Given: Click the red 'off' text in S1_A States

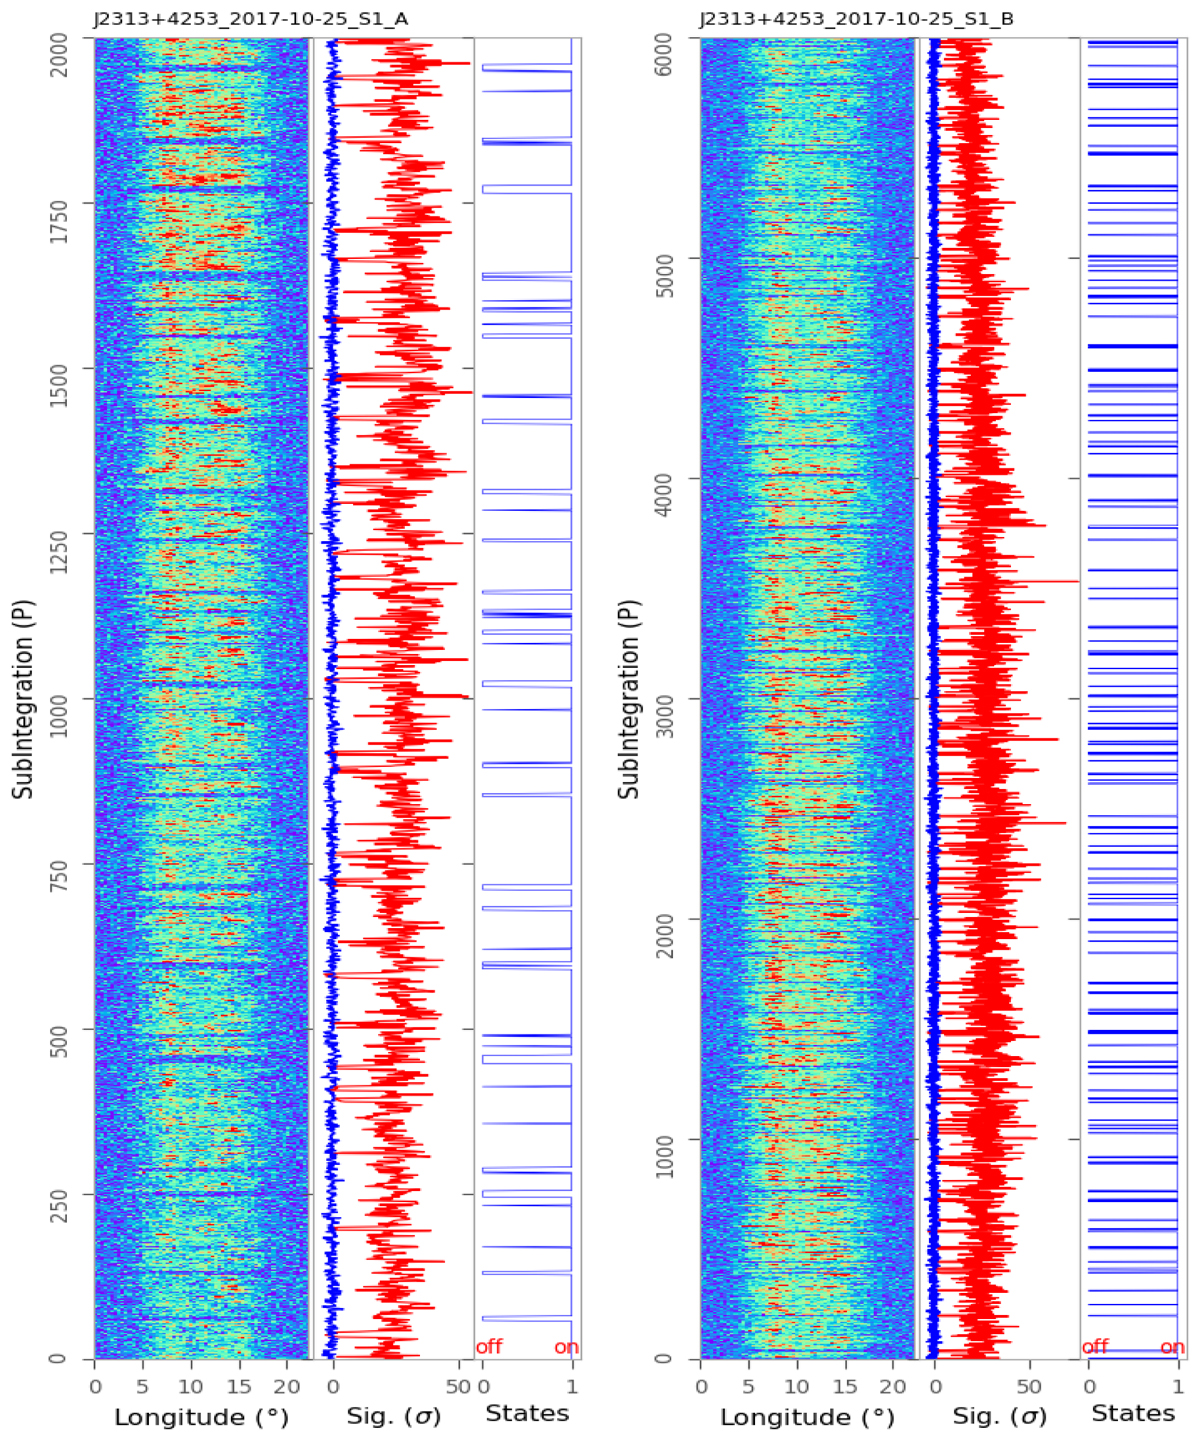Looking at the screenshot, I should point(489,1347).
